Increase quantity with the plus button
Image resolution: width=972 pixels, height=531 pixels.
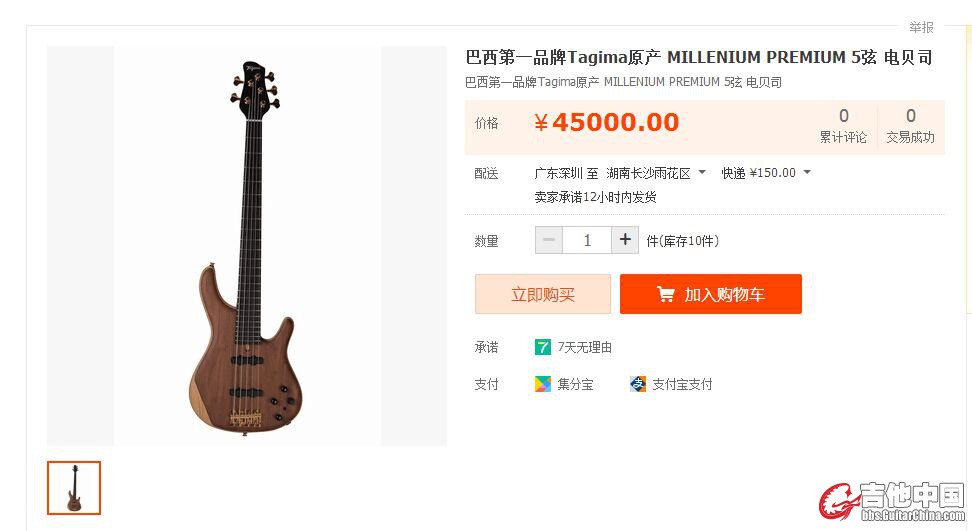point(625,240)
